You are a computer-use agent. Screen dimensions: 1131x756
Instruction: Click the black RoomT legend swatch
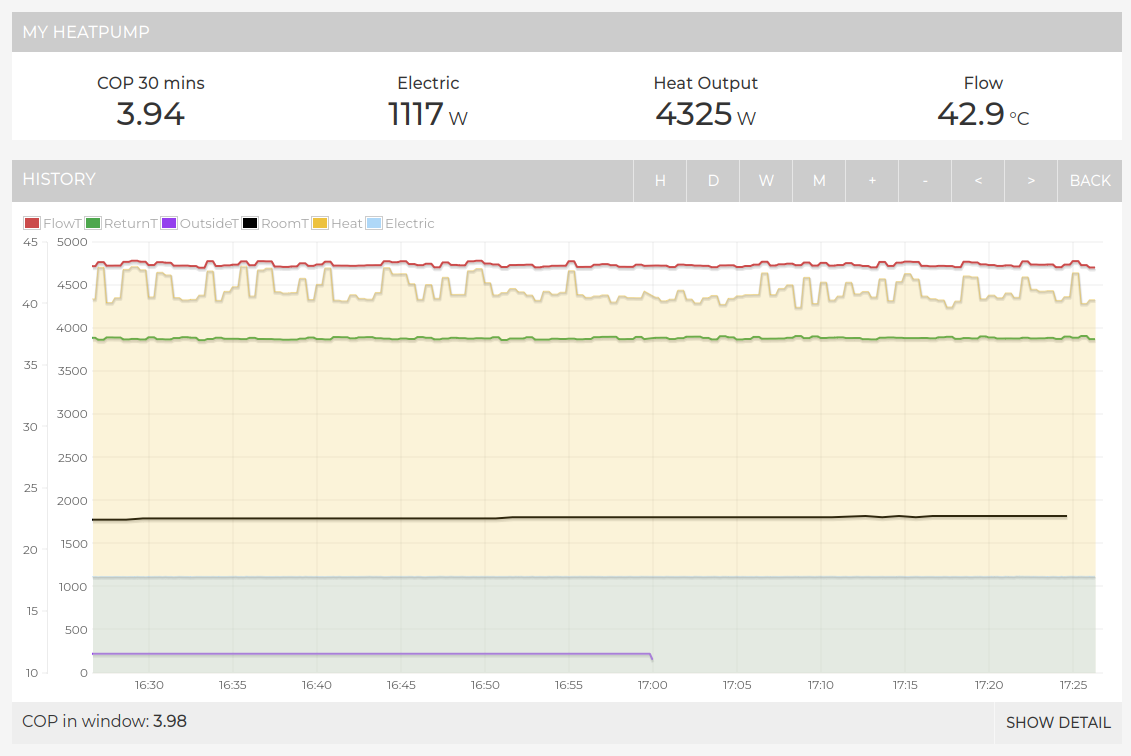(250, 223)
